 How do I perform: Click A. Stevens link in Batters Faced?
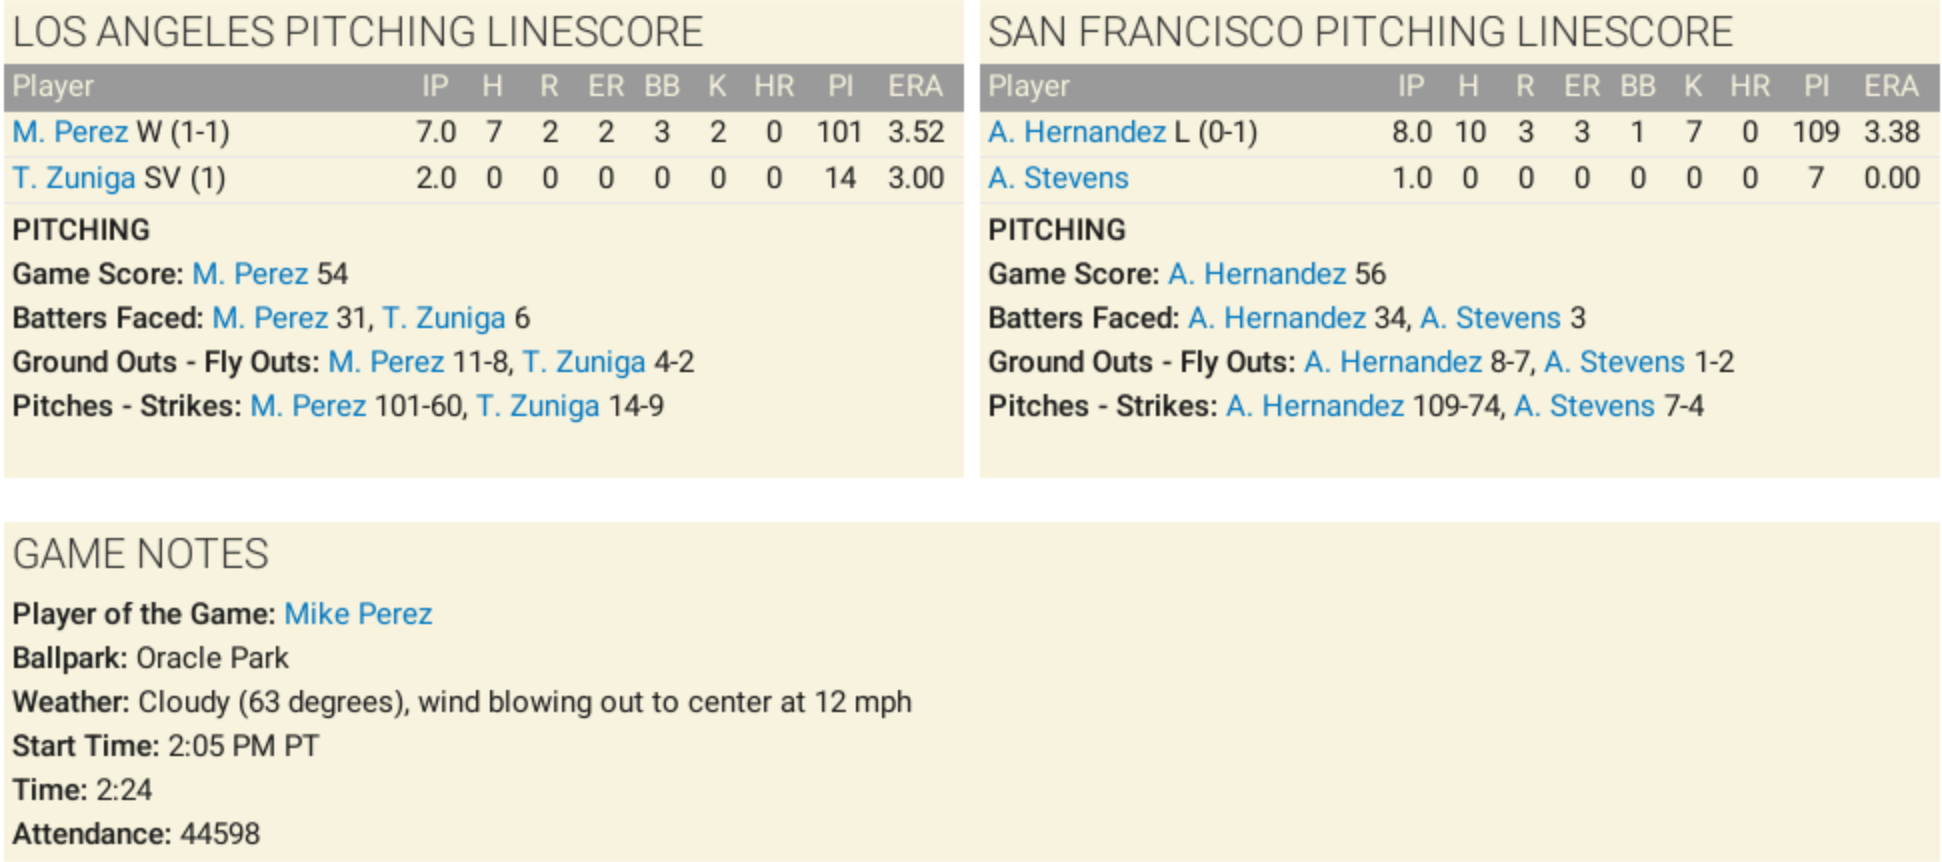point(1490,318)
